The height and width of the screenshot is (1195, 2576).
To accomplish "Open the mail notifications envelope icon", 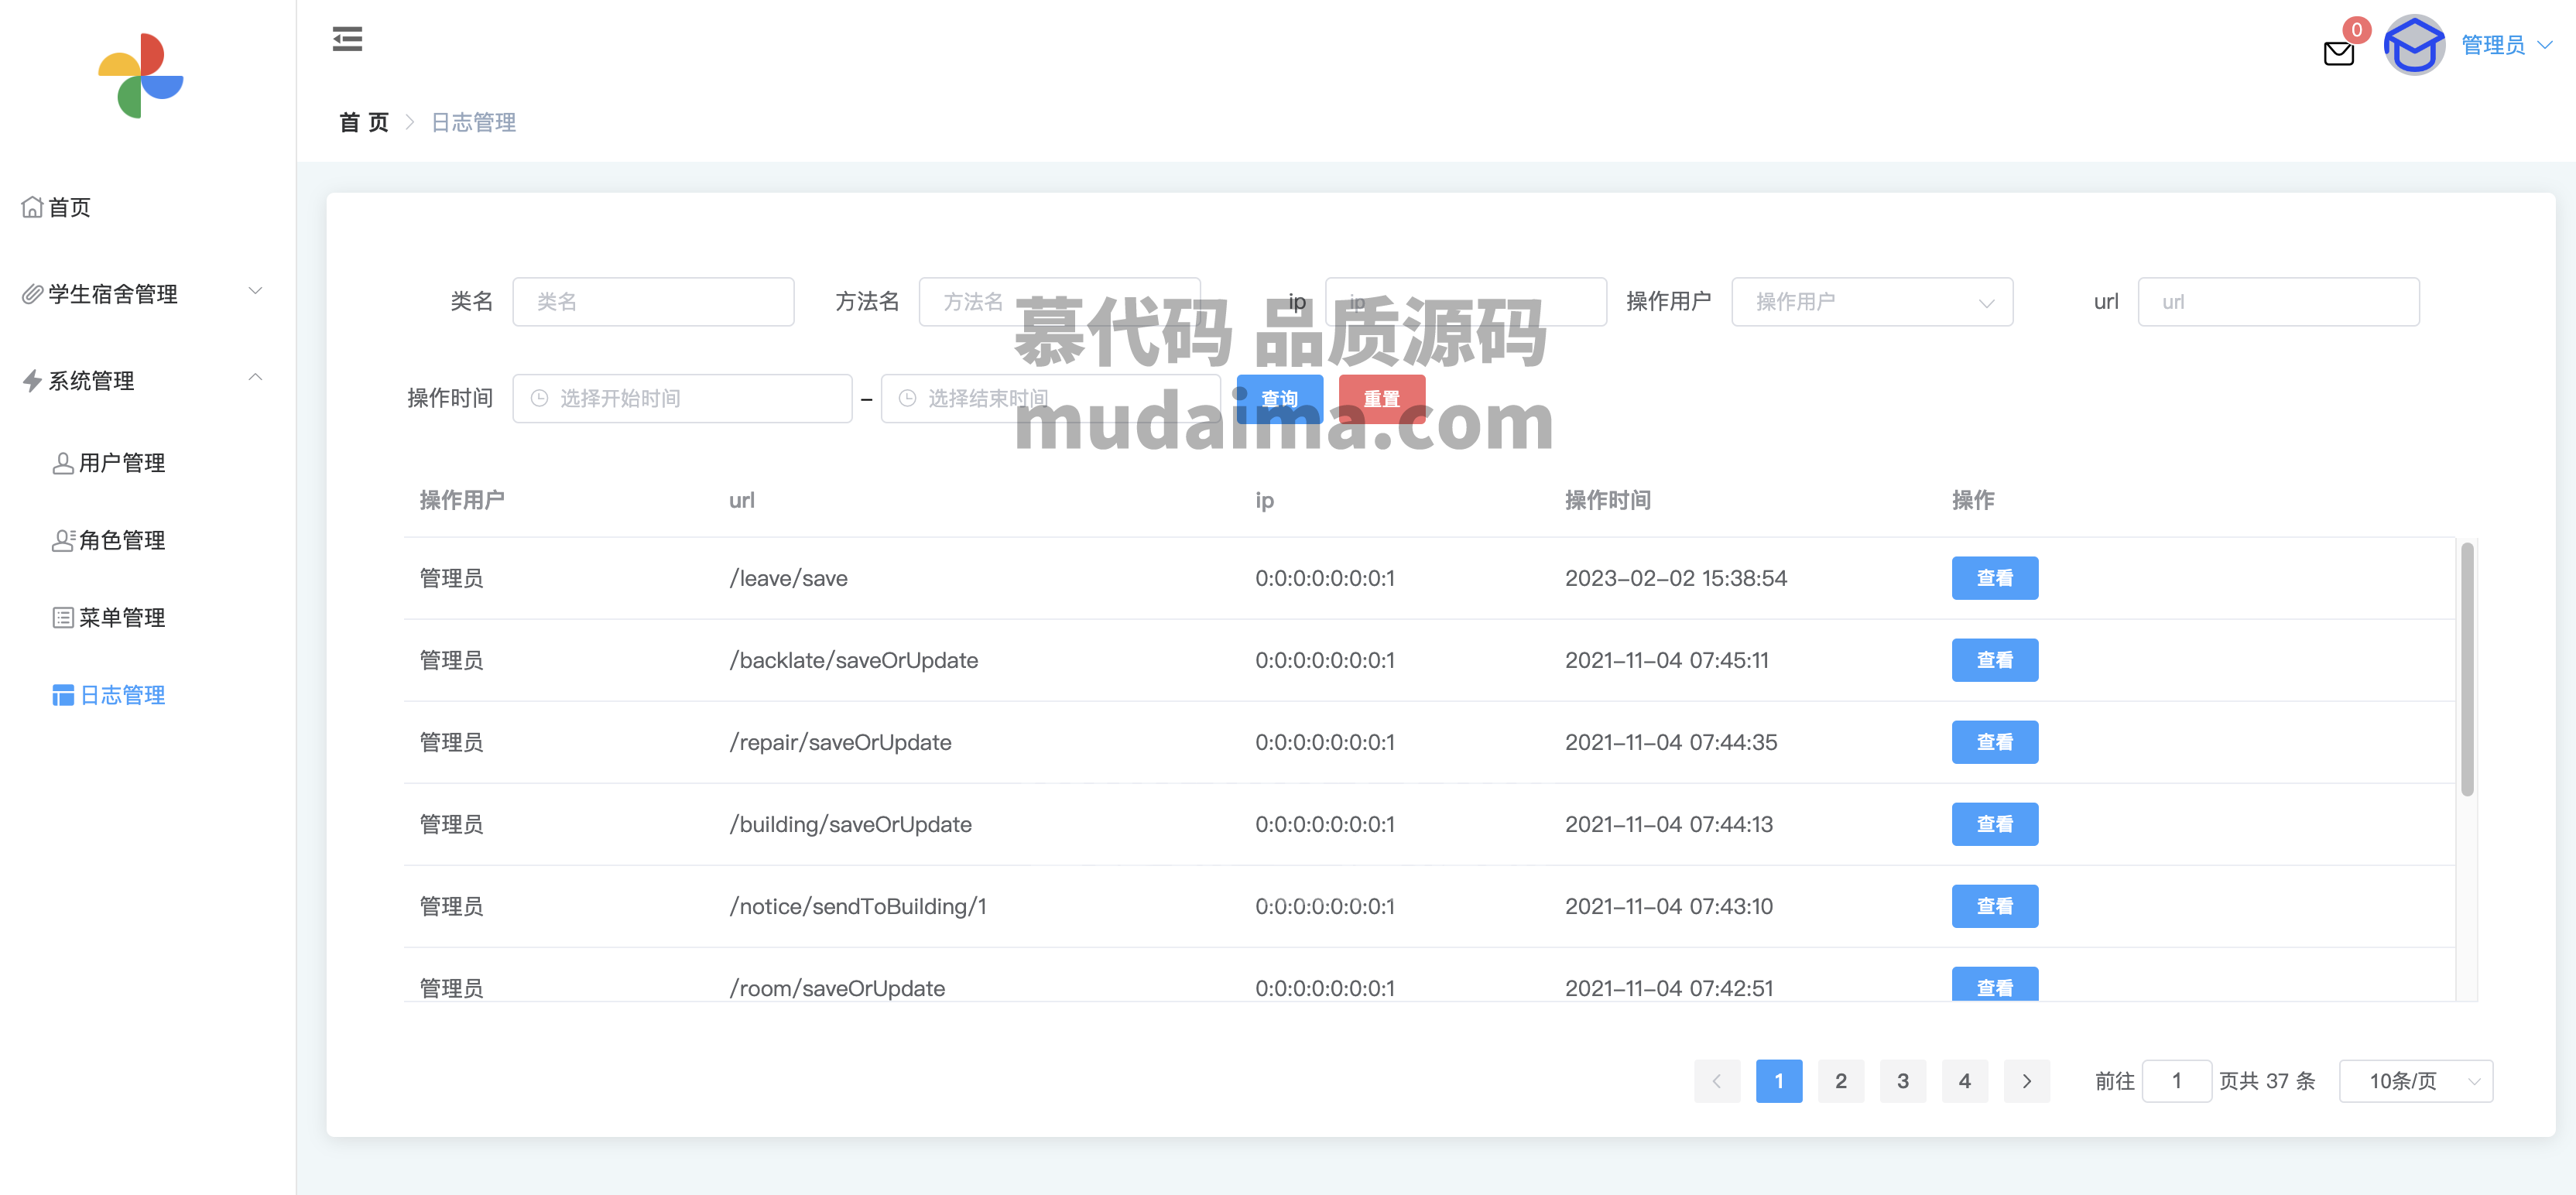I will click(x=2338, y=53).
